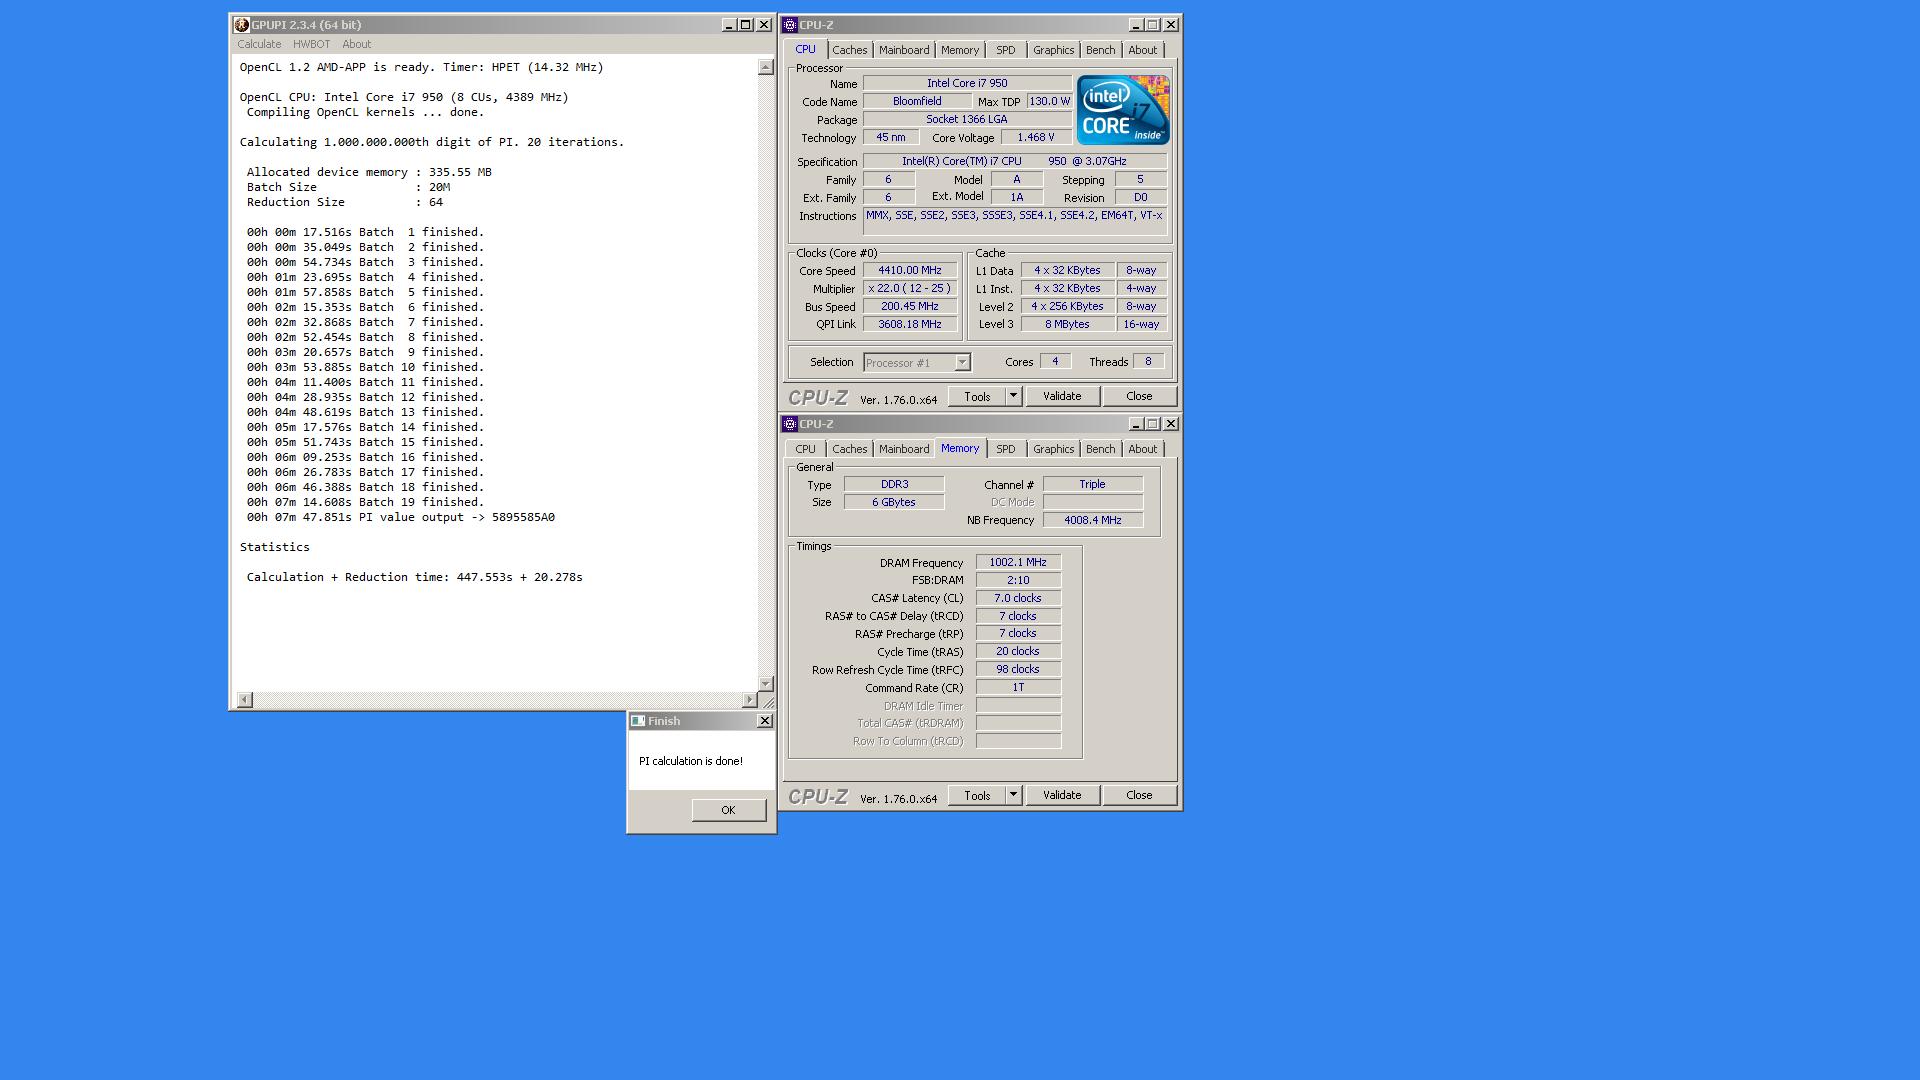Click the Intel Core i7 logo badge
Image resolution: width=1920 pixels, height=1080 pixels.
click(1123, 110)
